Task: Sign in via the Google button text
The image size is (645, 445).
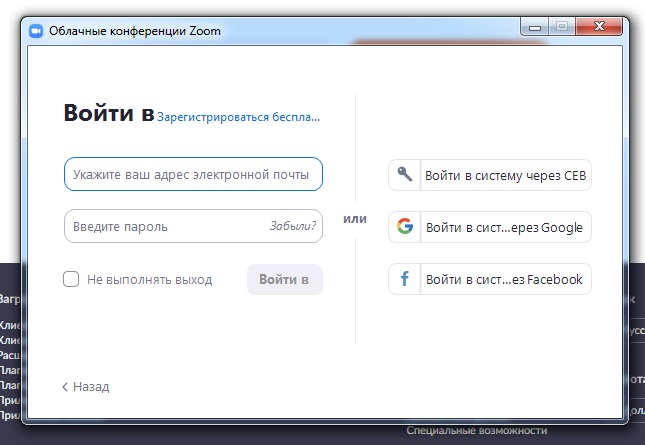Action: click(504, 227)
